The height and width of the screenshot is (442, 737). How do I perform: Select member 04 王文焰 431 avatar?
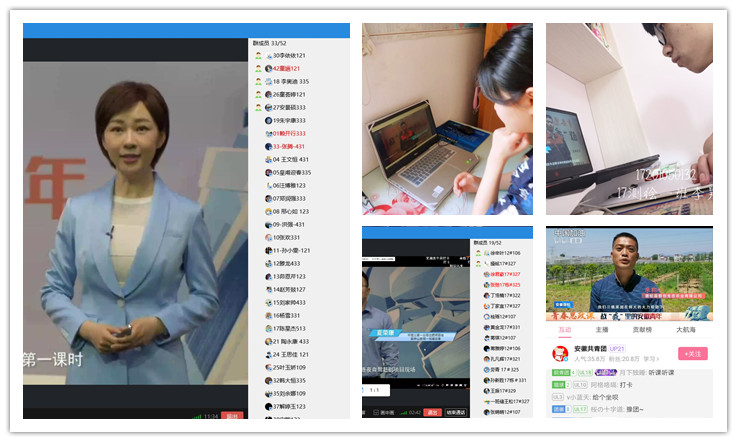click(x=269, y=159)
